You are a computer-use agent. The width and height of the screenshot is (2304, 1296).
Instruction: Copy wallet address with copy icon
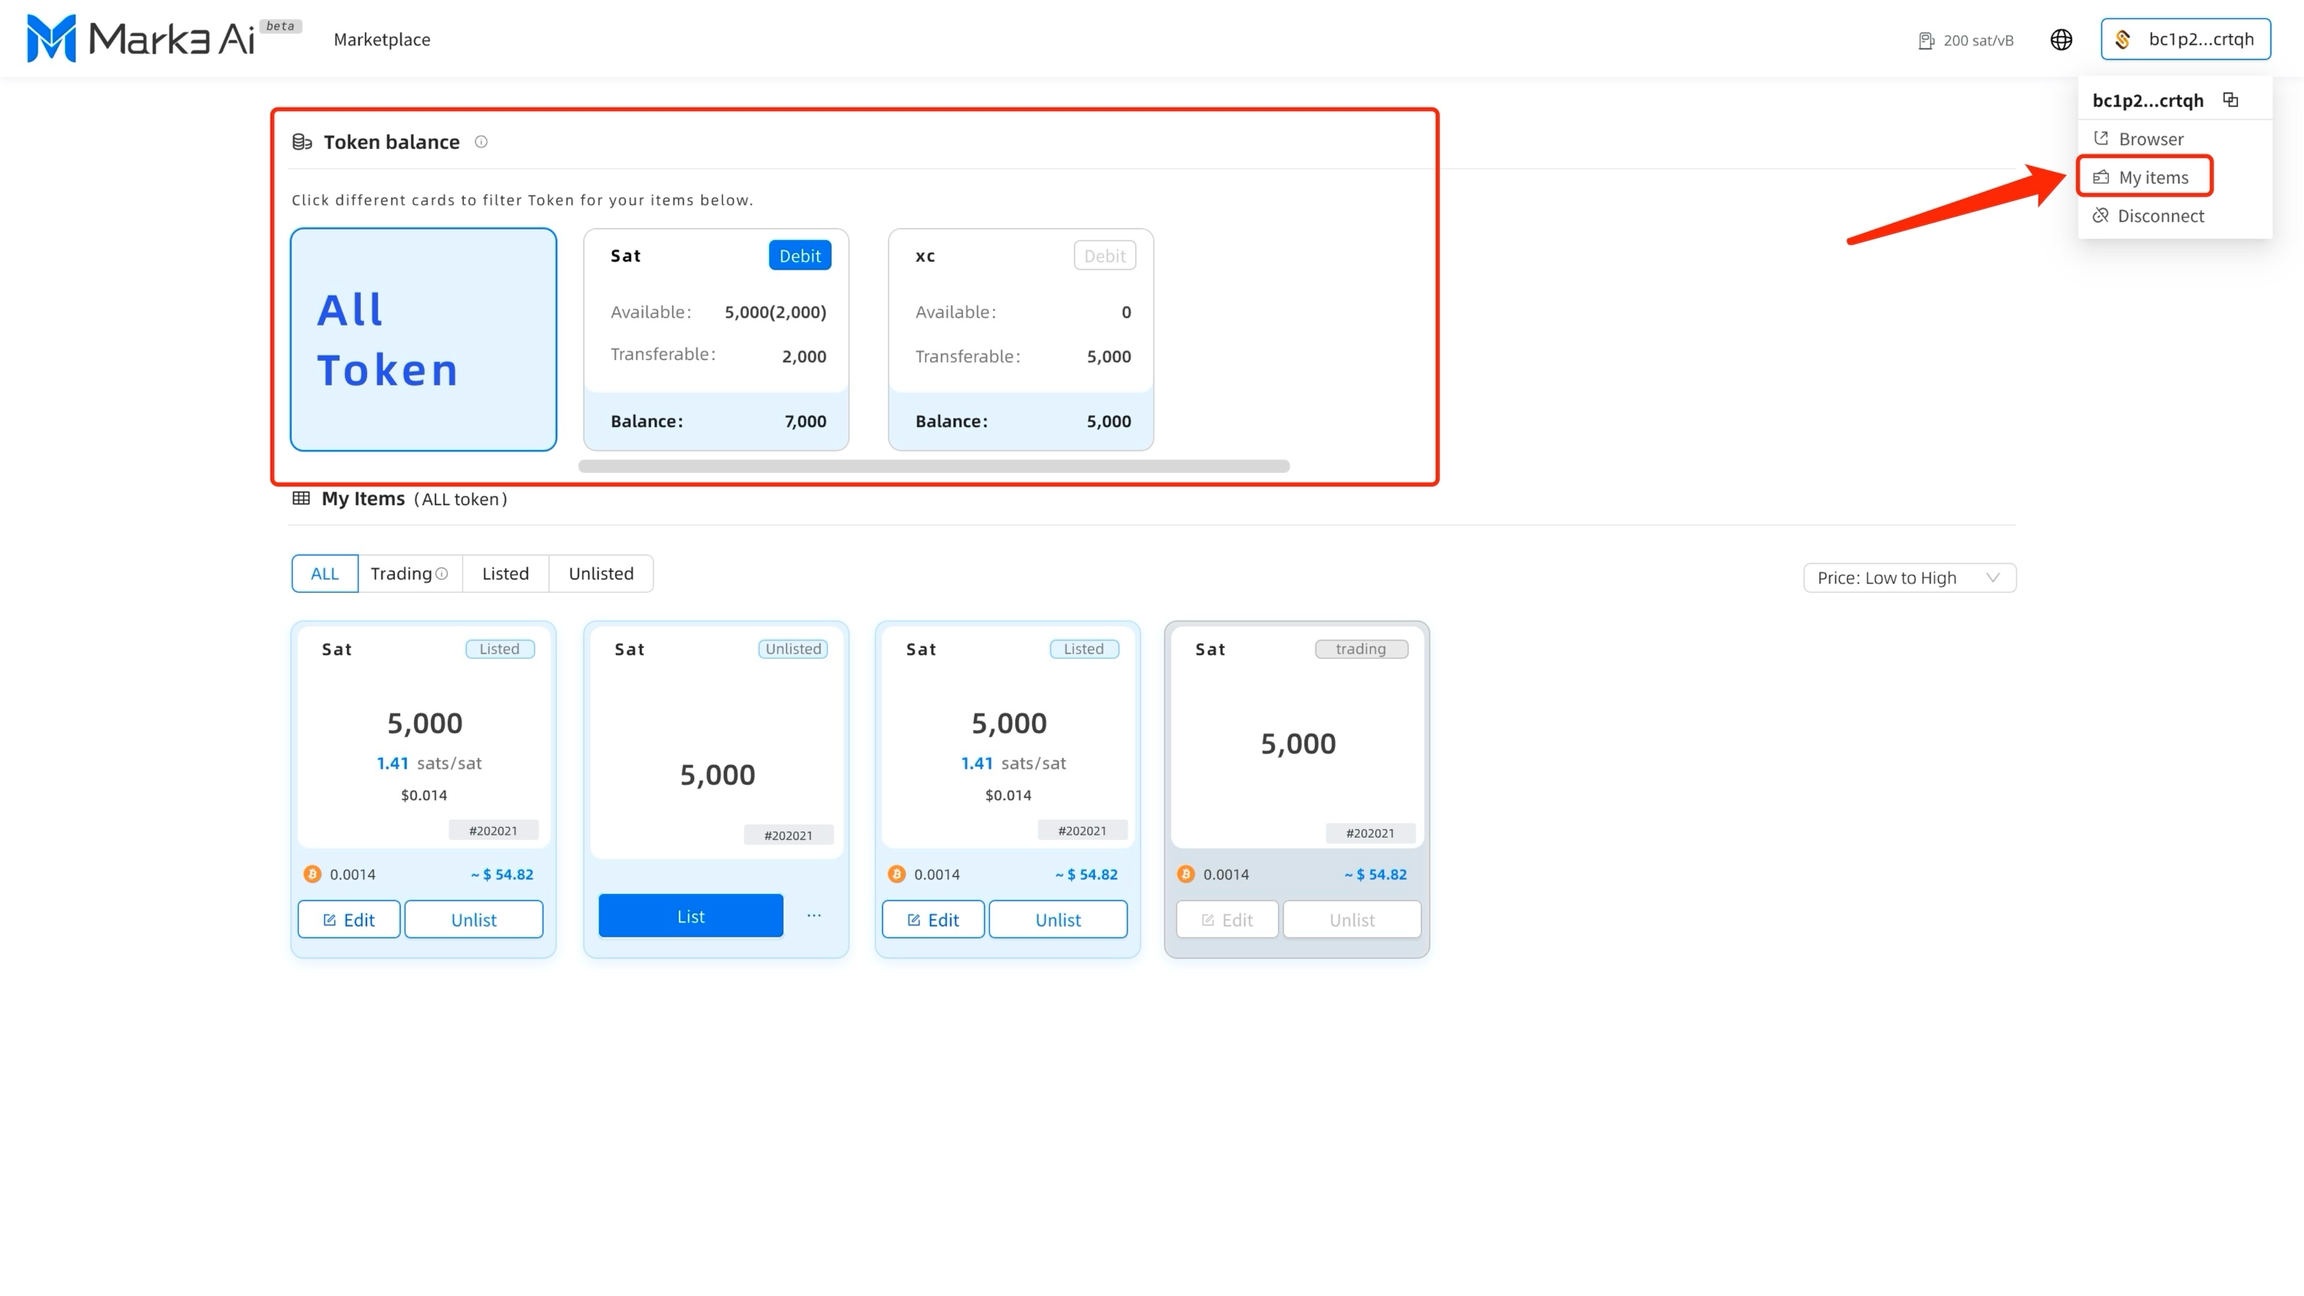[2231, 100]
